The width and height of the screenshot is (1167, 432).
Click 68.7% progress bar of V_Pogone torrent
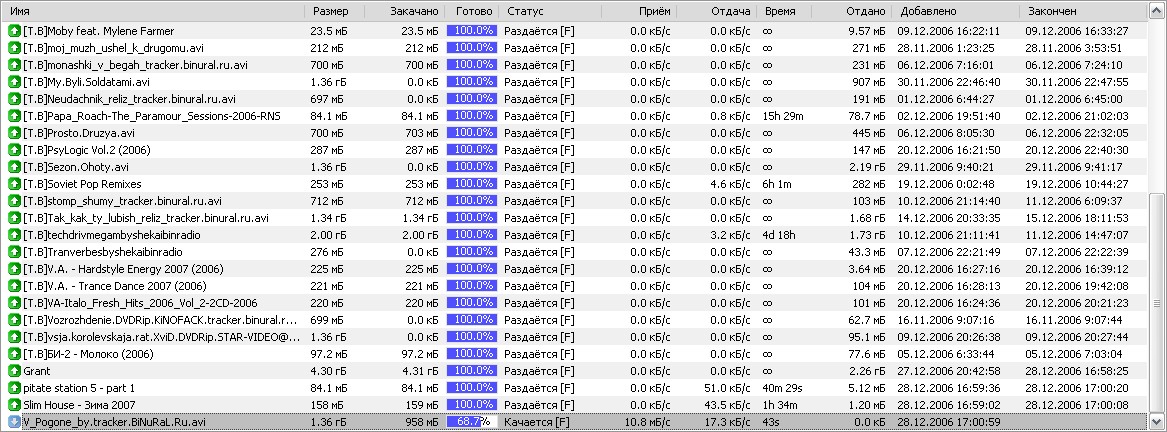click(471, 422)
